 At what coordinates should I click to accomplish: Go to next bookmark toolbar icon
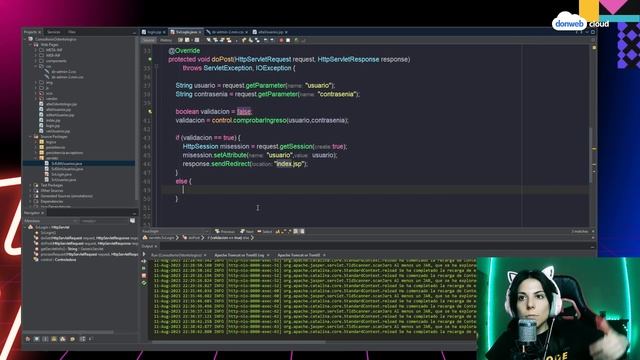tap(250, 40)
